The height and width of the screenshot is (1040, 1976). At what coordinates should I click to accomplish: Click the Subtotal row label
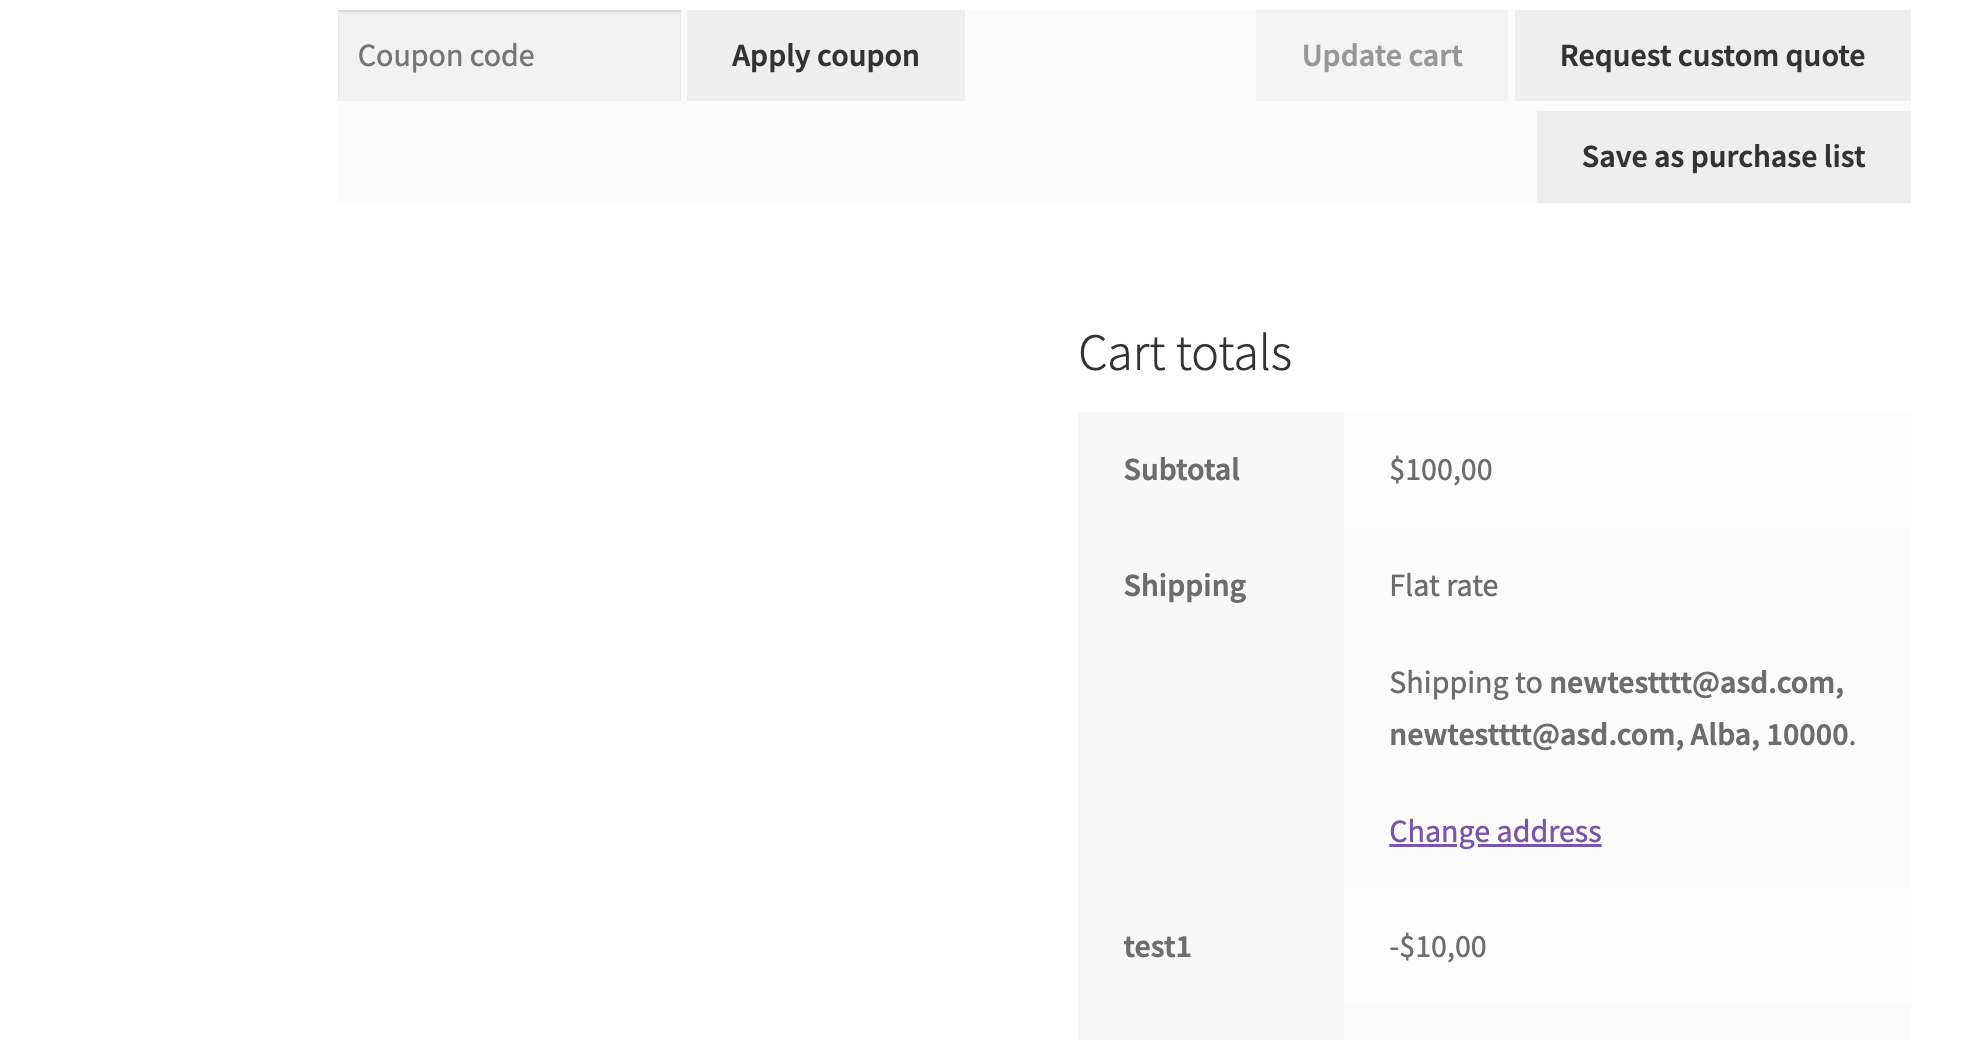[x=1181, y=469]
